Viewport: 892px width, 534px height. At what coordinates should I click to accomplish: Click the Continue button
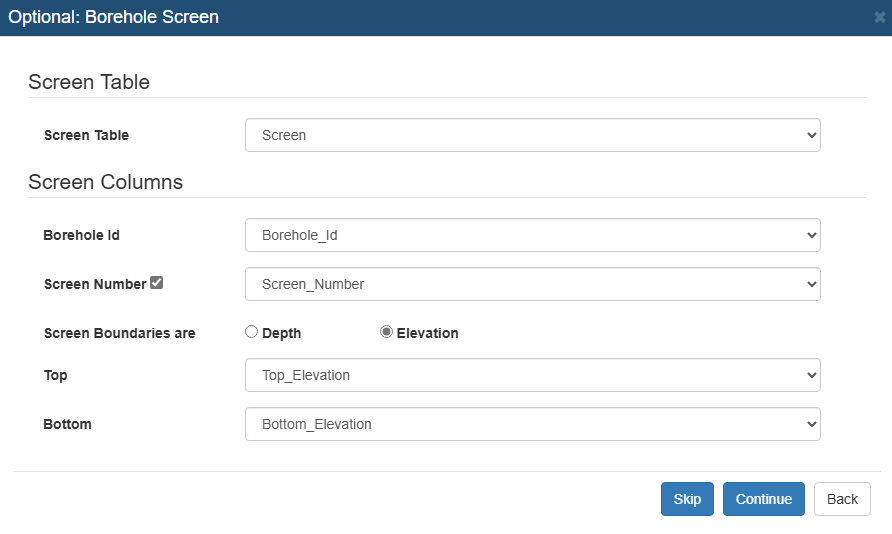763,499
